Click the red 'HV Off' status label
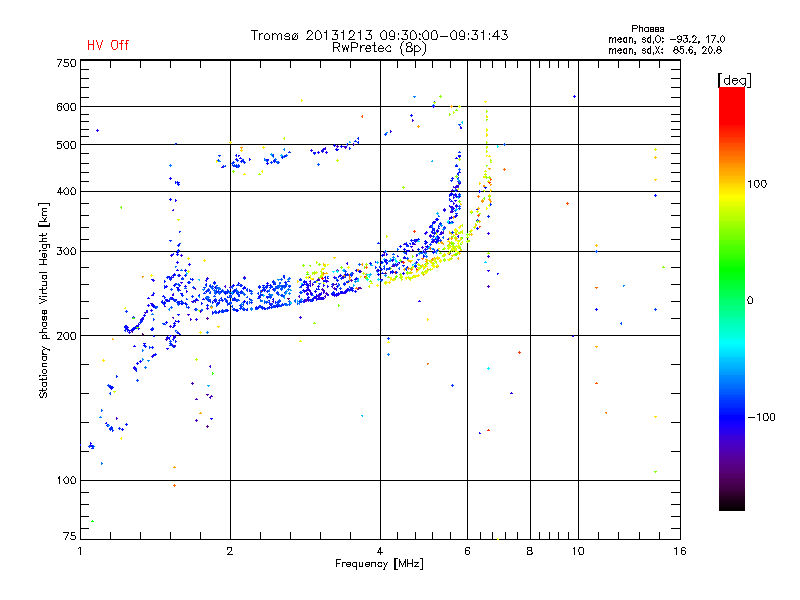Screen dimensions: 800x600 108,45
